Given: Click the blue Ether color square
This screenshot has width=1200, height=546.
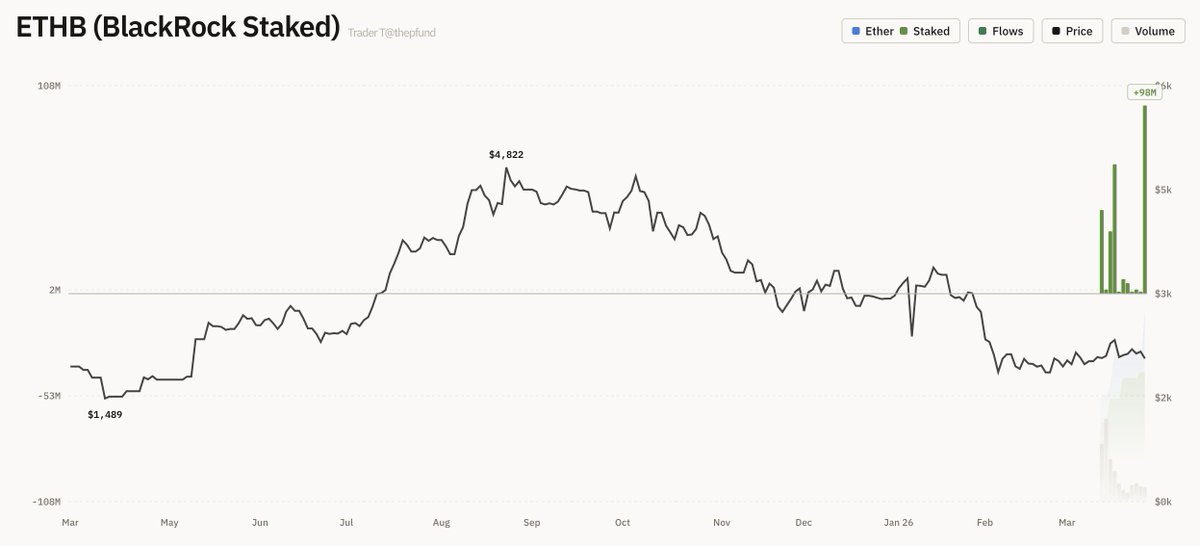Looking at the screenshot, I should [x=858, y=31].
